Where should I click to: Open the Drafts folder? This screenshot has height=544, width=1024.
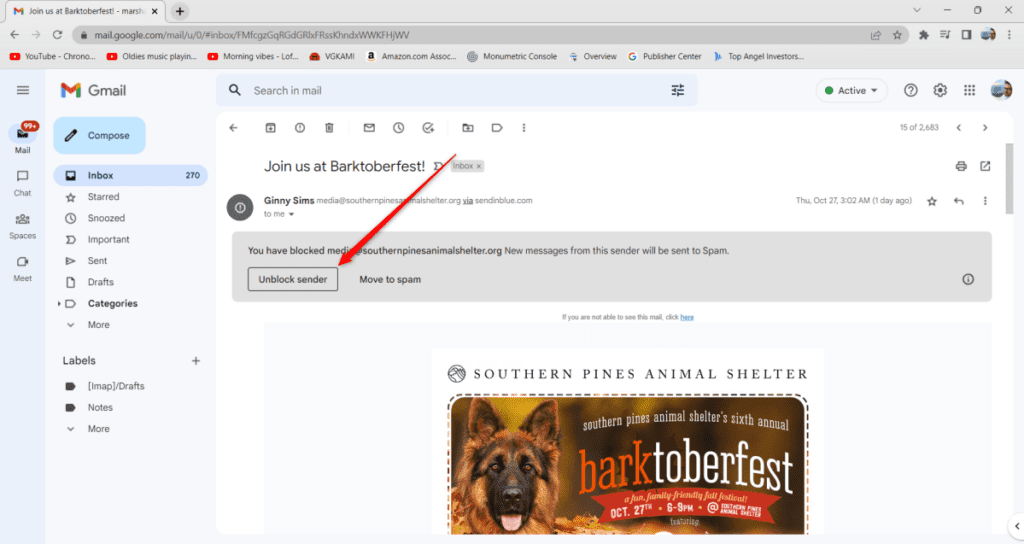[x=101, y=282]
